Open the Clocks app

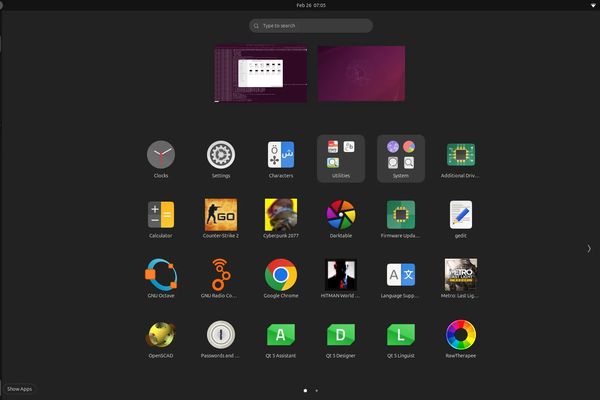161,155
